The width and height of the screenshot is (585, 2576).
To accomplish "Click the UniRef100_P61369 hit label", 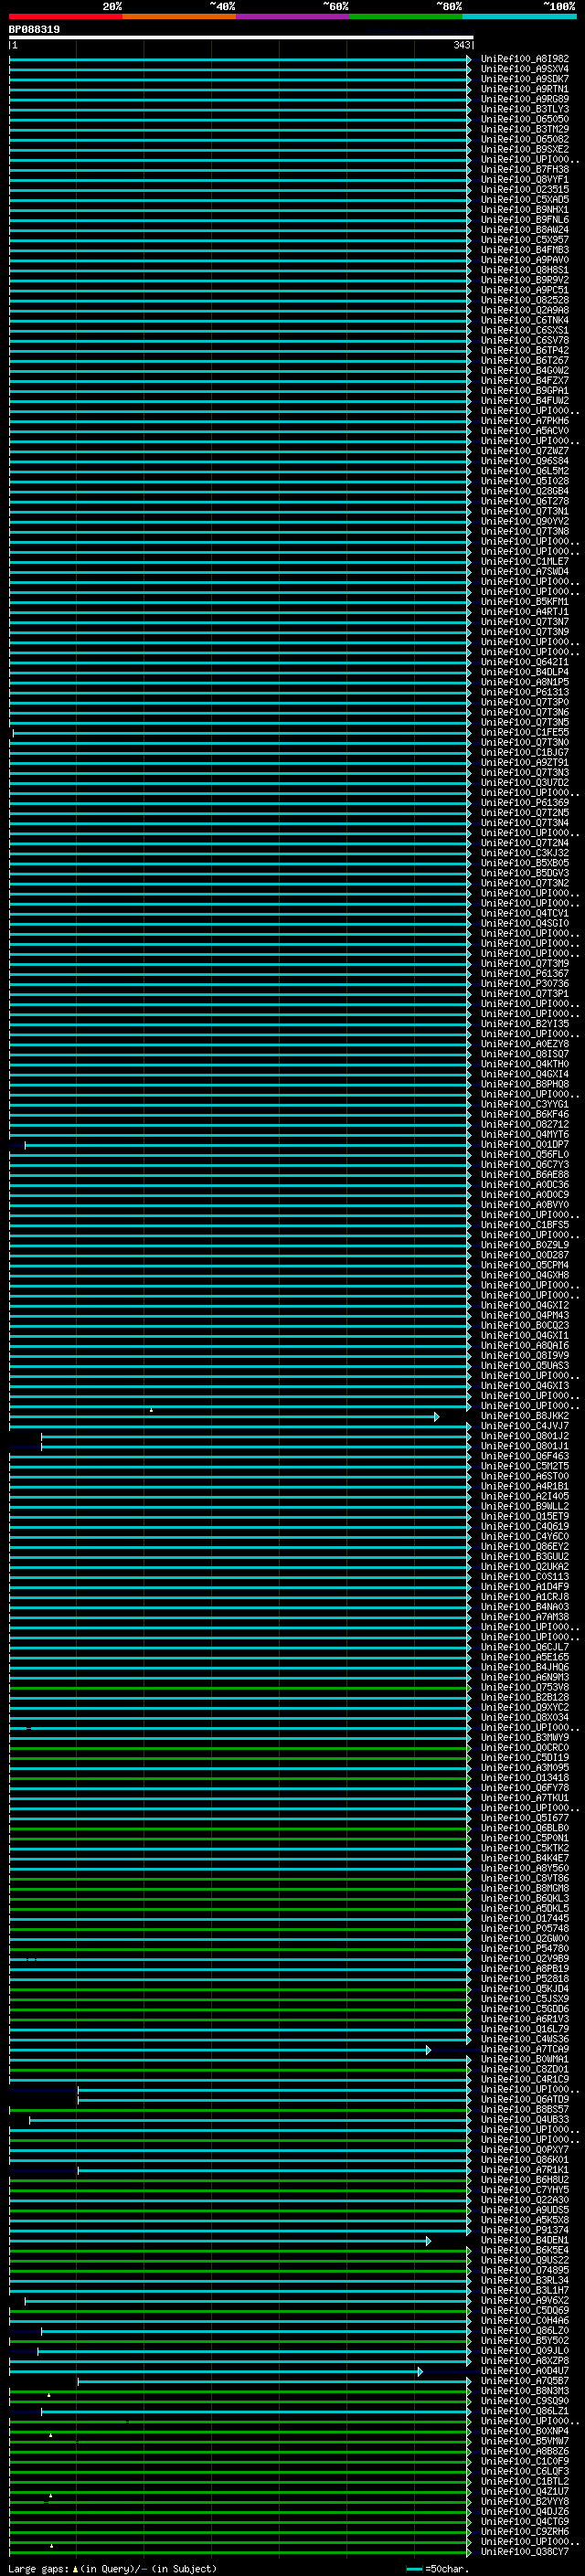I will tap(524, 803).
